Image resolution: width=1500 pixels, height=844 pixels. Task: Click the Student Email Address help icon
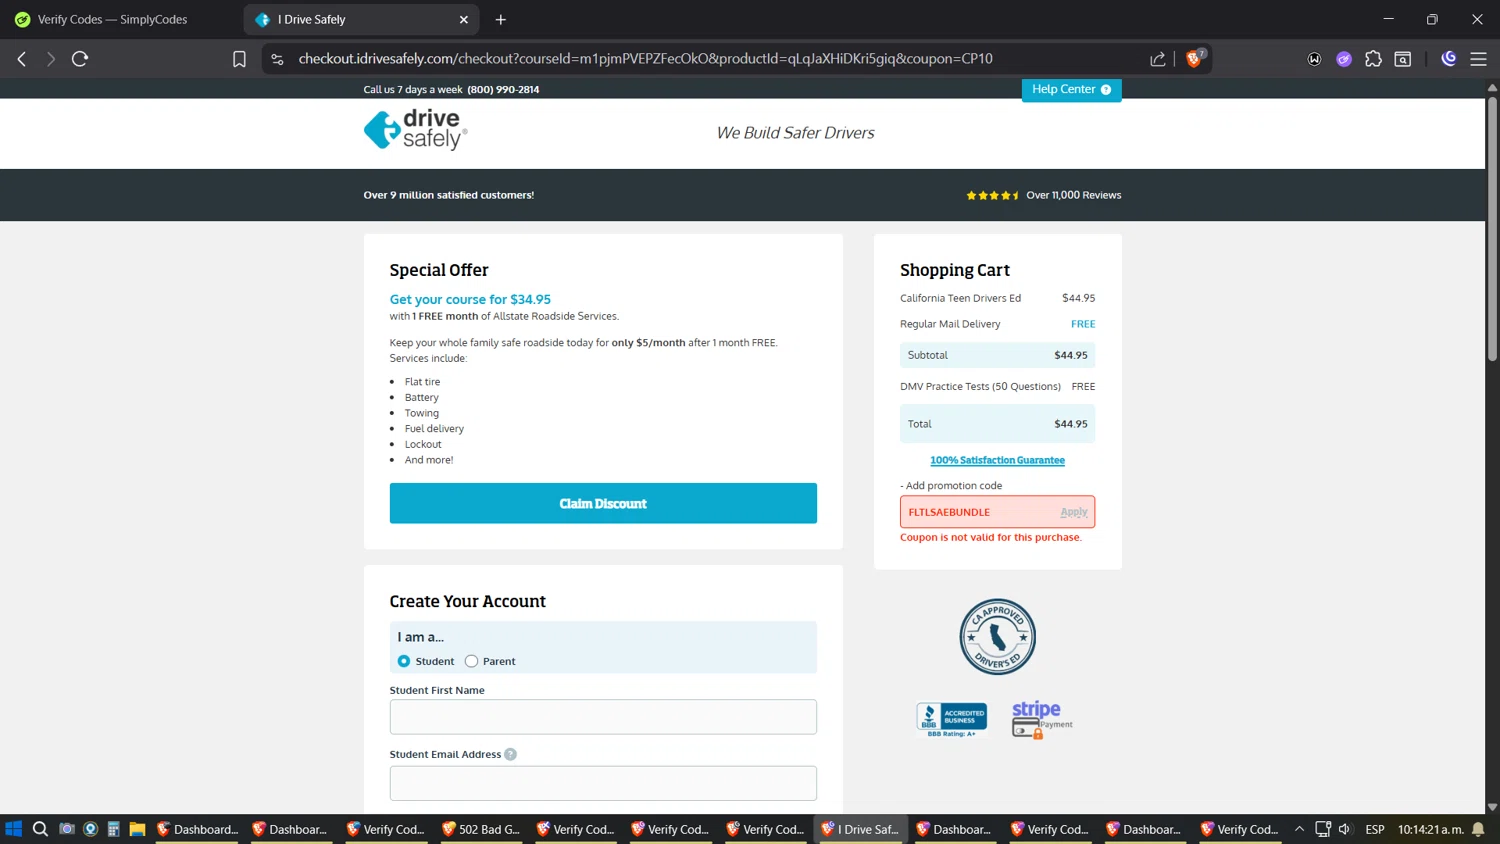[x=511, y=754]
